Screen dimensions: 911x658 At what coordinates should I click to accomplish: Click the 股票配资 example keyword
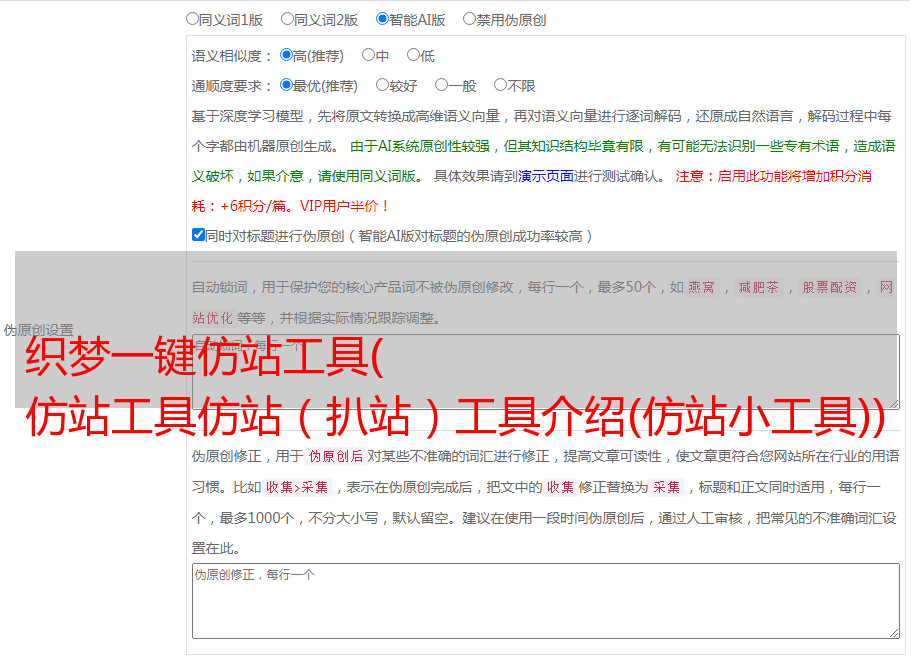[x=830, y=287]
